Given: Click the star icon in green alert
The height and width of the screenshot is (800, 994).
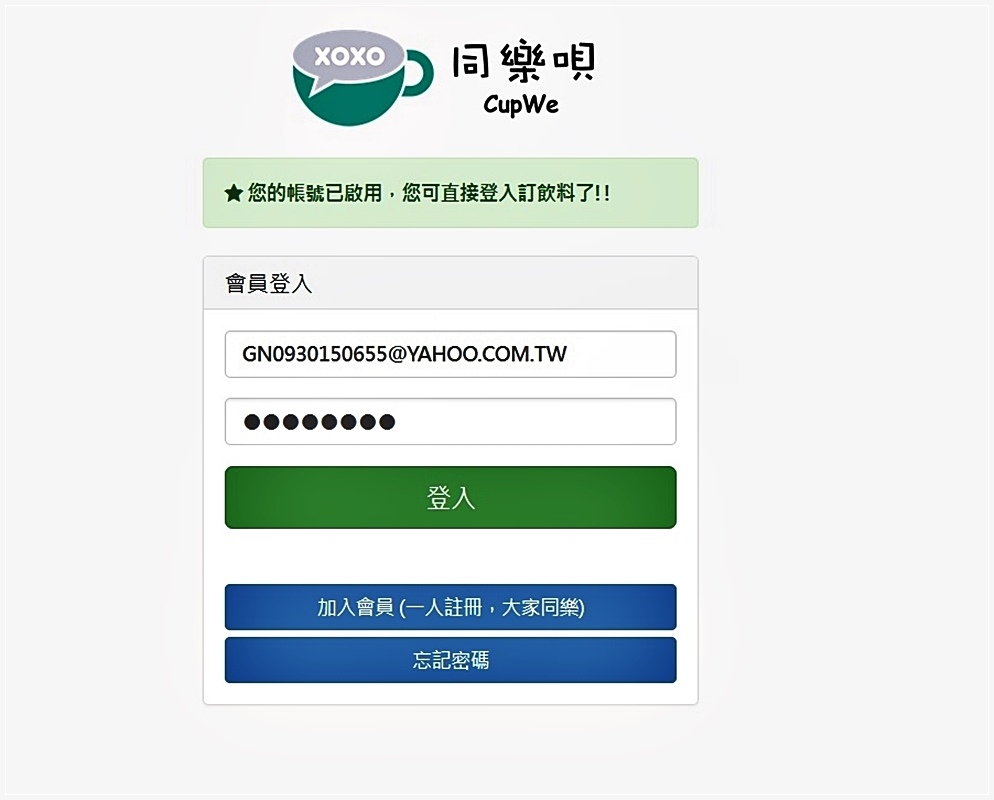Looking at the screenshot, I should coord(233,193).
